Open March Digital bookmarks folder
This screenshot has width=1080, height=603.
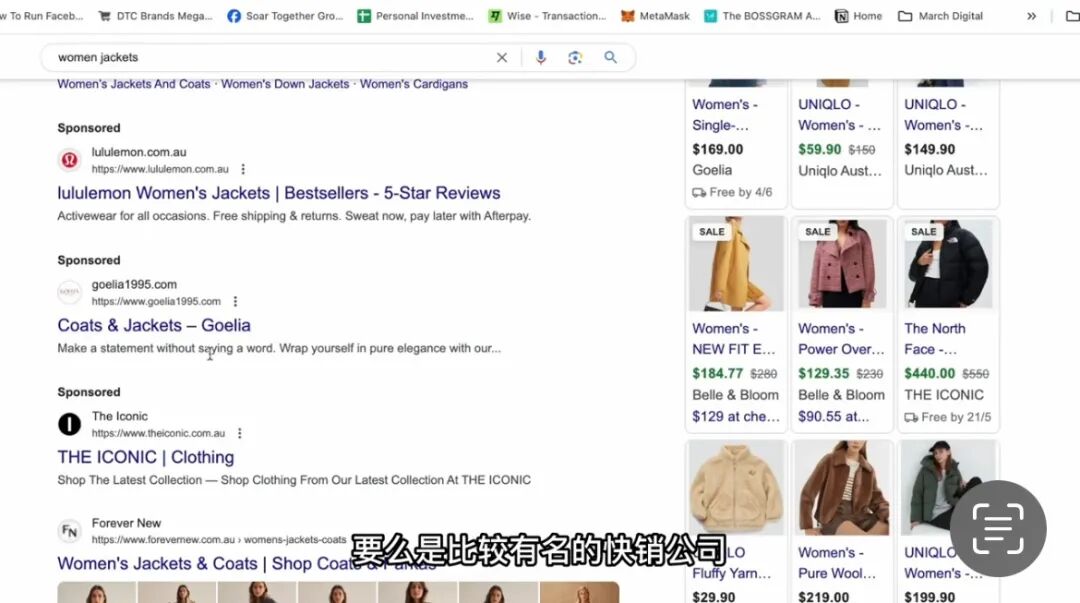pos(941,16)
